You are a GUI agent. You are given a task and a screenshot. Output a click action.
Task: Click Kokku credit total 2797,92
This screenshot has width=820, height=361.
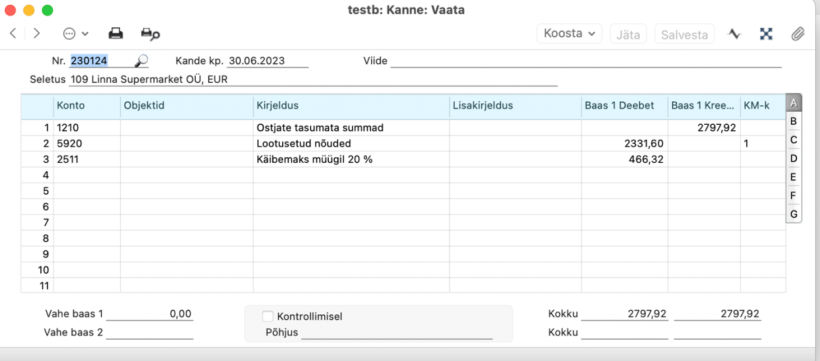pos(718,314)
